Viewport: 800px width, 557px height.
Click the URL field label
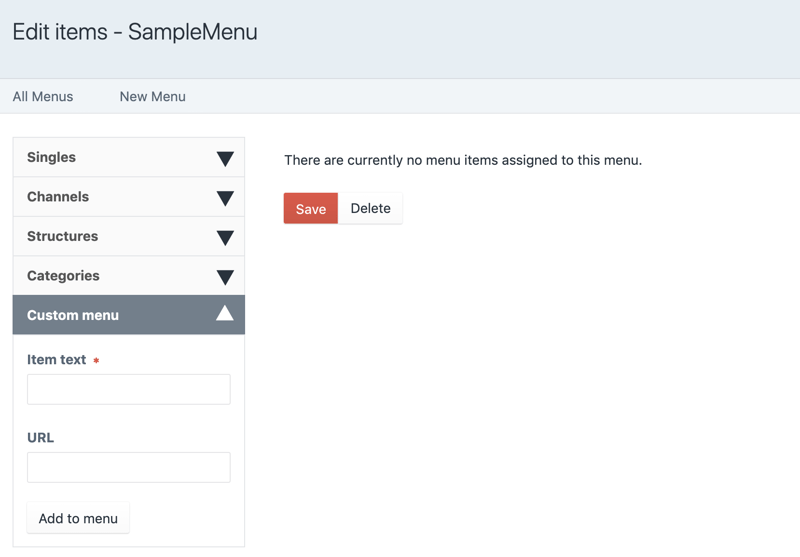pyautogui.click(x=41, y=438)
